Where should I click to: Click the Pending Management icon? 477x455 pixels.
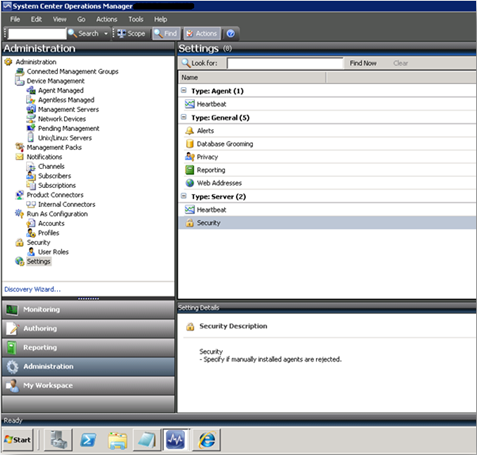click(31, 128)
